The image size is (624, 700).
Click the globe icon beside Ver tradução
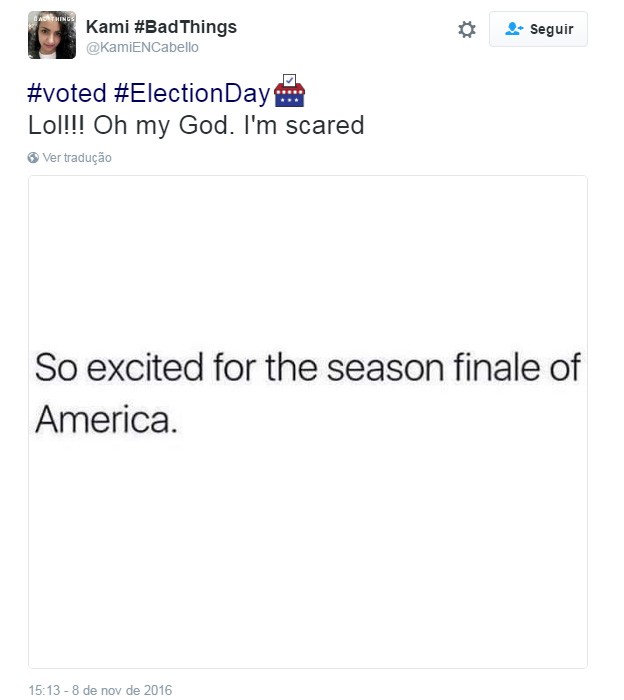(33, 158)
